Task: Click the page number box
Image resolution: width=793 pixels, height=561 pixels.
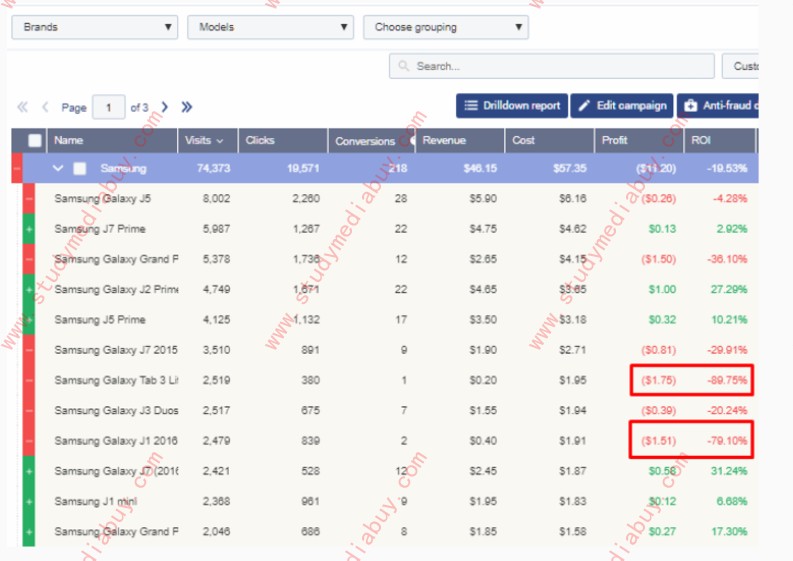Action: 109,107
